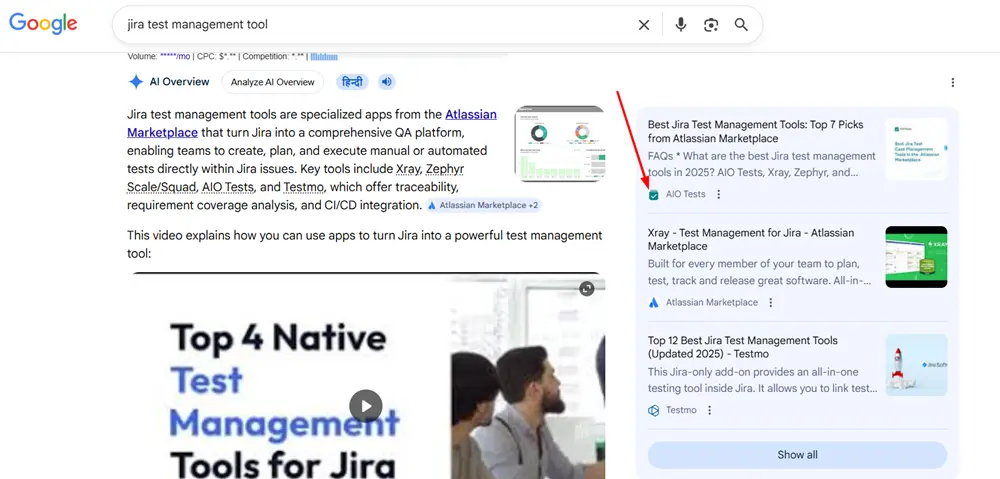Open Top 12 Best Jira Tools Testmo result

(x=745, y=347)
